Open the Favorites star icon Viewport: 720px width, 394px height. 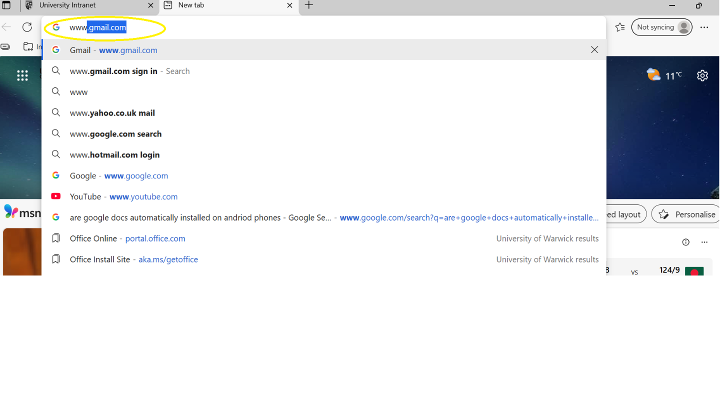tap(620, 28)
